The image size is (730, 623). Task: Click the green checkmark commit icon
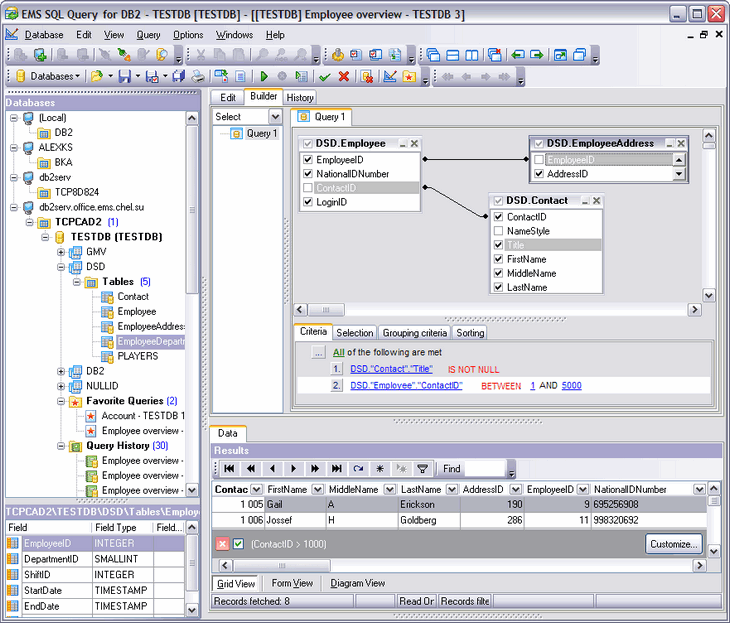pyautogui.click(x=325, y=76)
